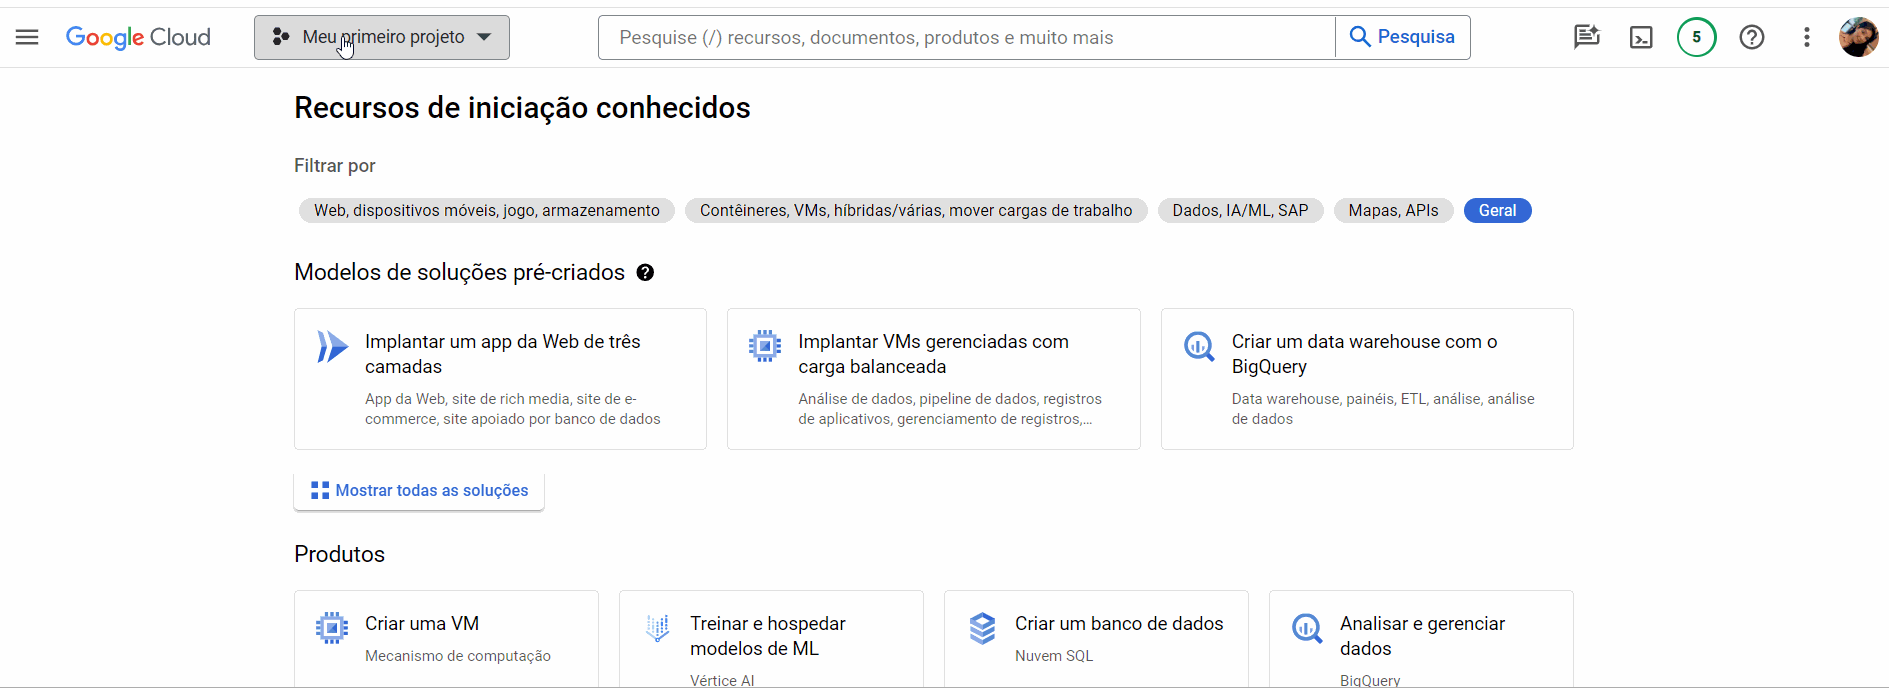Filter by Web, dispositivos móveis, jogo, armazenamento
The height and width of the screenshot is (688, 1889).
pyautogui.click(x=487, y=210)
